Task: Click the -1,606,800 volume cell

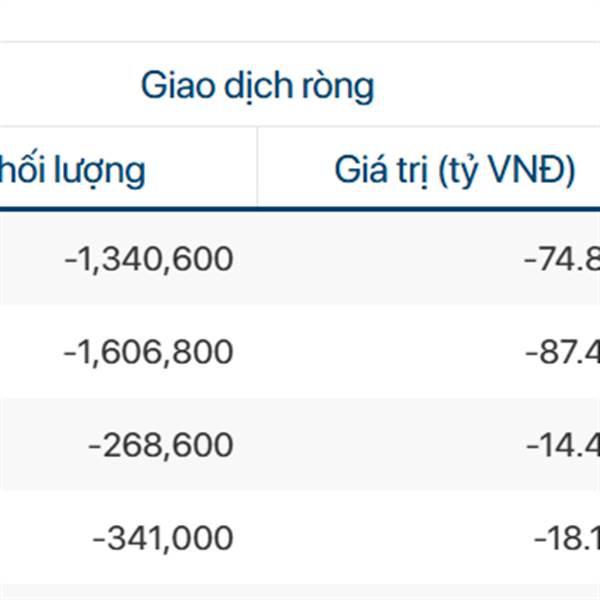Action: point(148,352)
